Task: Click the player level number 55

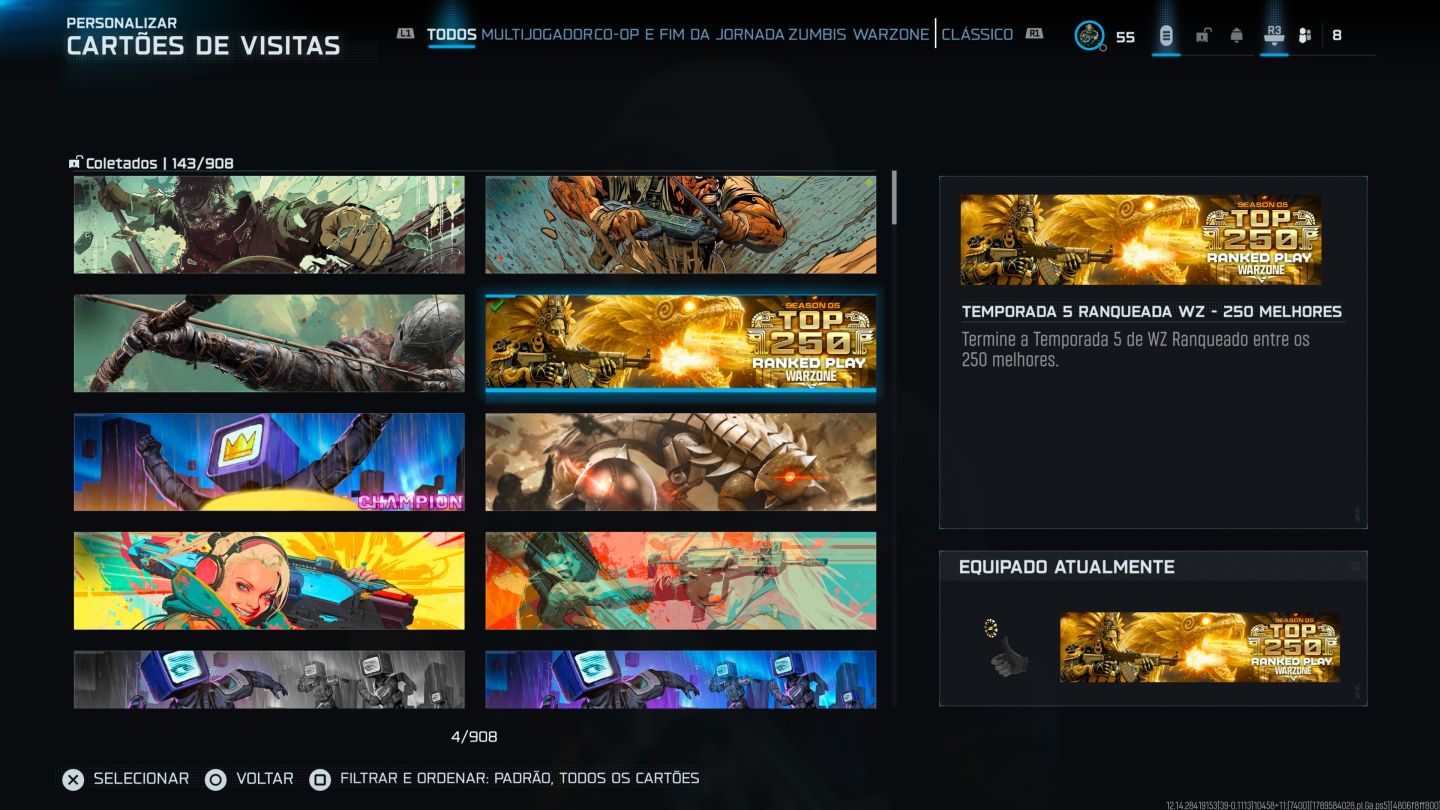Action: click(x=1125, y=37)
